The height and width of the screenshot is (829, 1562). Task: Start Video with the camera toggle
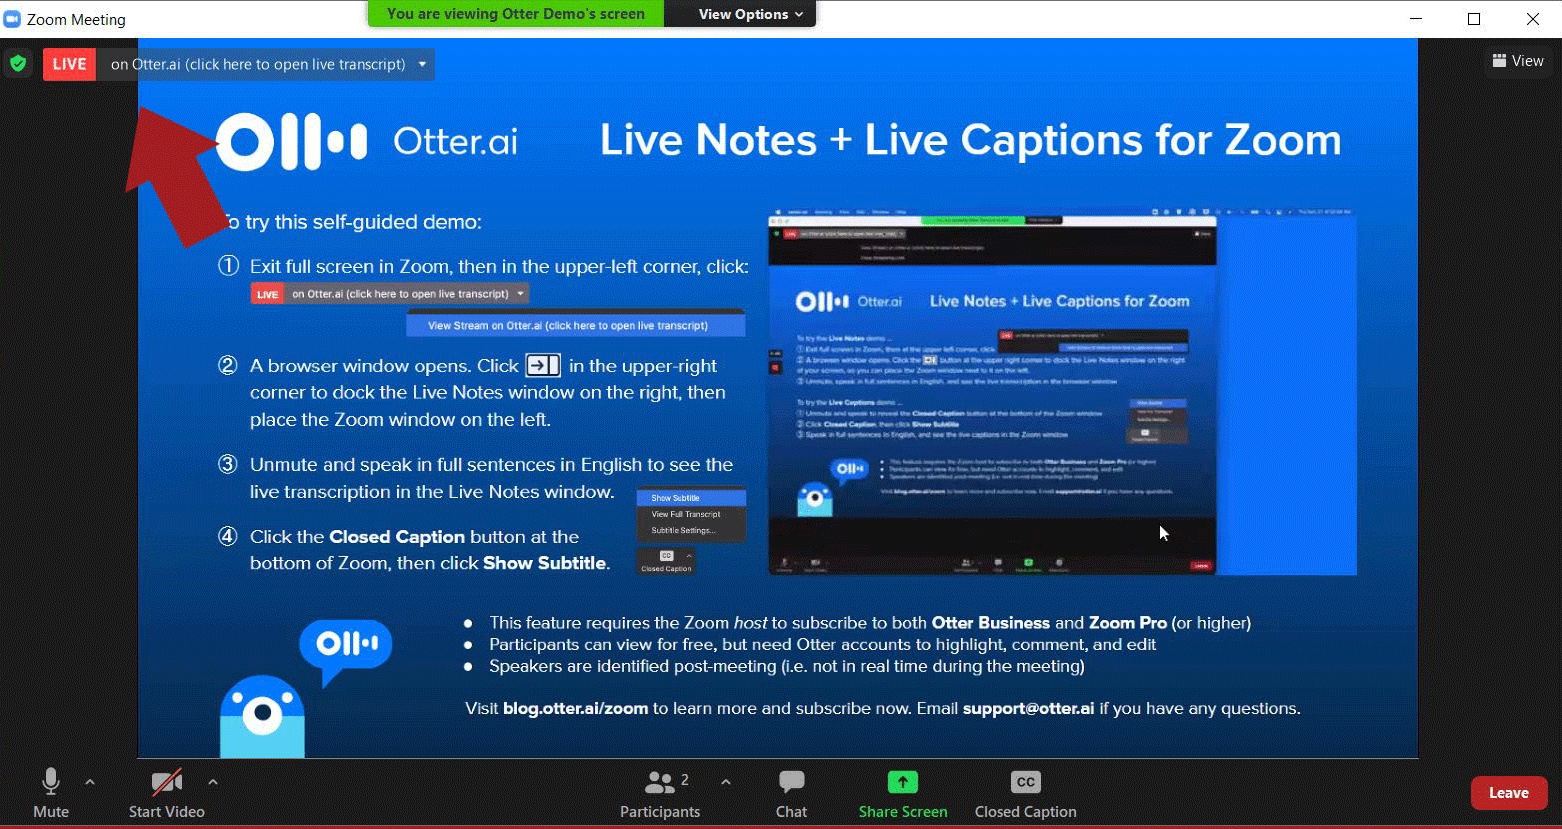tap(166, 794)
